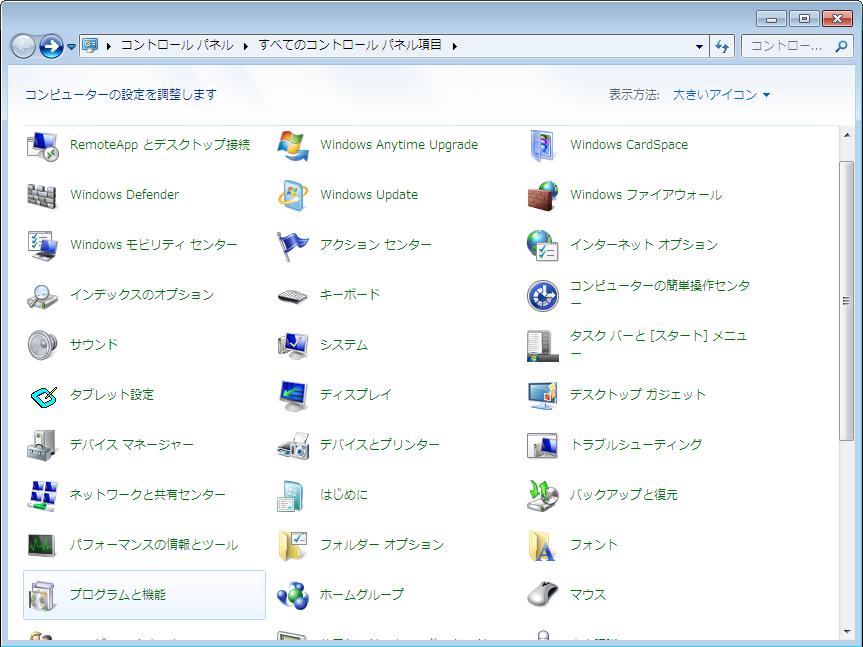Click the キーボード text label
This screenshot has height=647, width=863.
(350, 294)
